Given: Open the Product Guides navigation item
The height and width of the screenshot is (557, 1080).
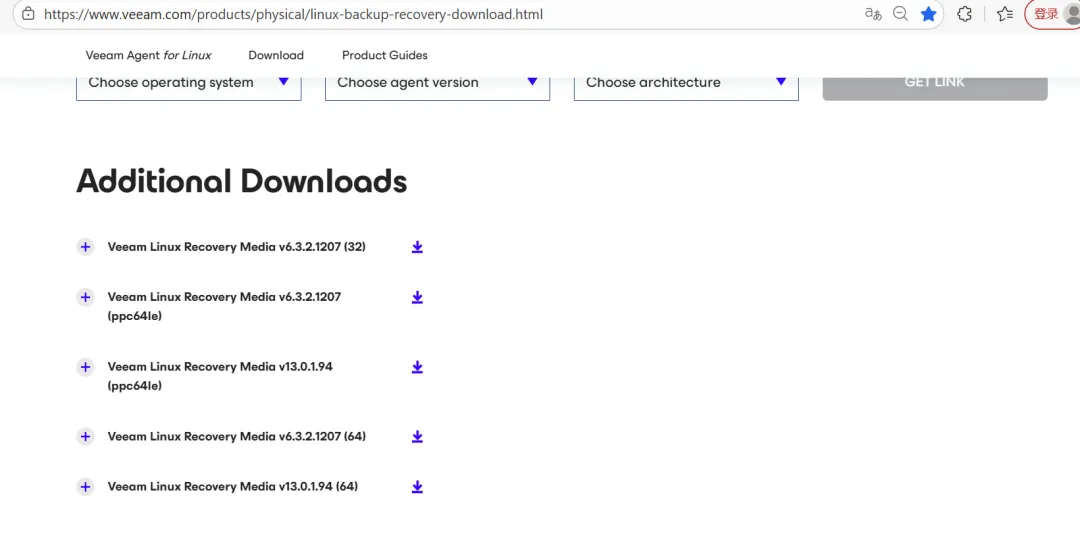Looking at the screenshot, I should (x=385, y=55).
